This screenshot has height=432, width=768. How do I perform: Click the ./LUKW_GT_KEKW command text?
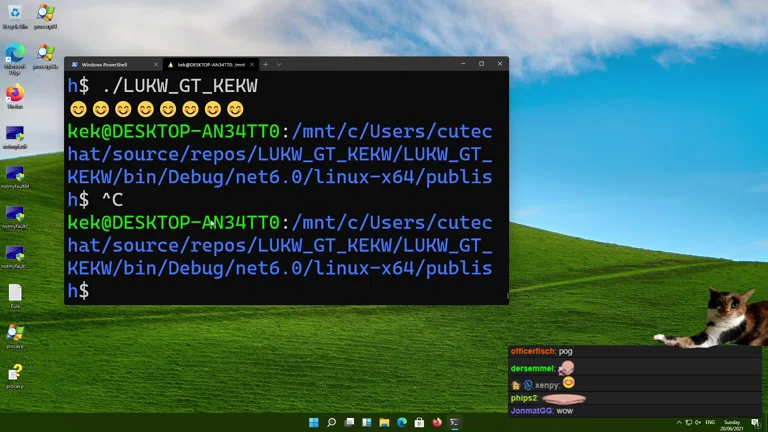click(x=180, y=86)
